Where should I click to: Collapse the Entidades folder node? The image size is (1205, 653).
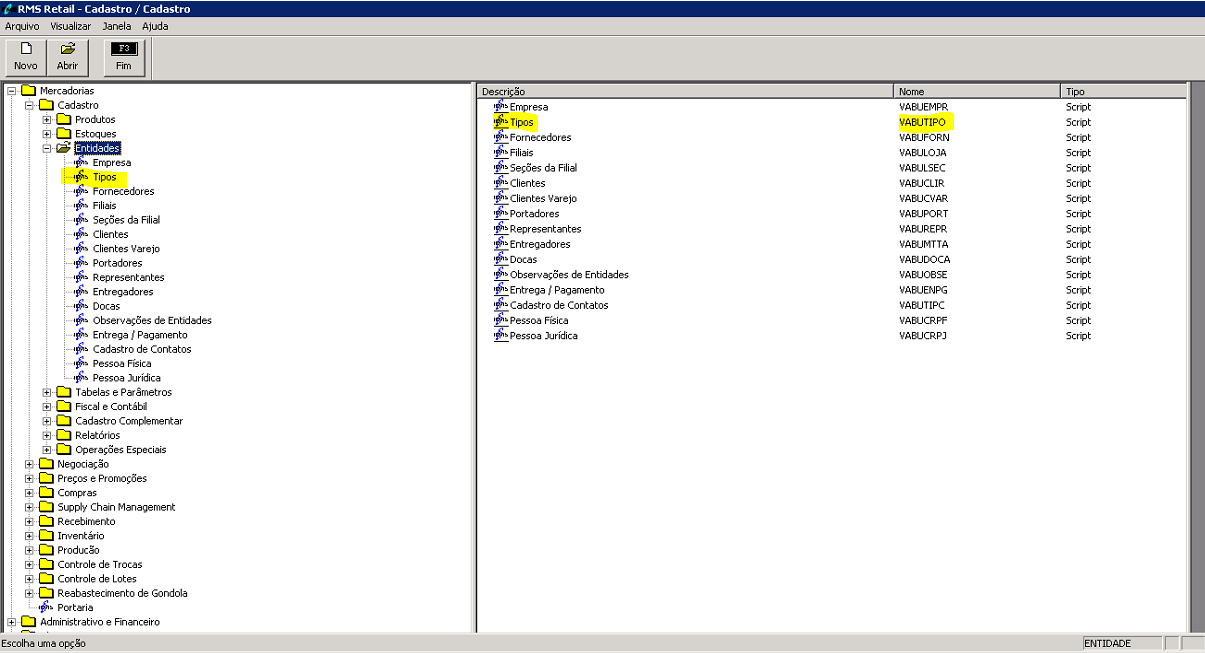click(47, 148)
